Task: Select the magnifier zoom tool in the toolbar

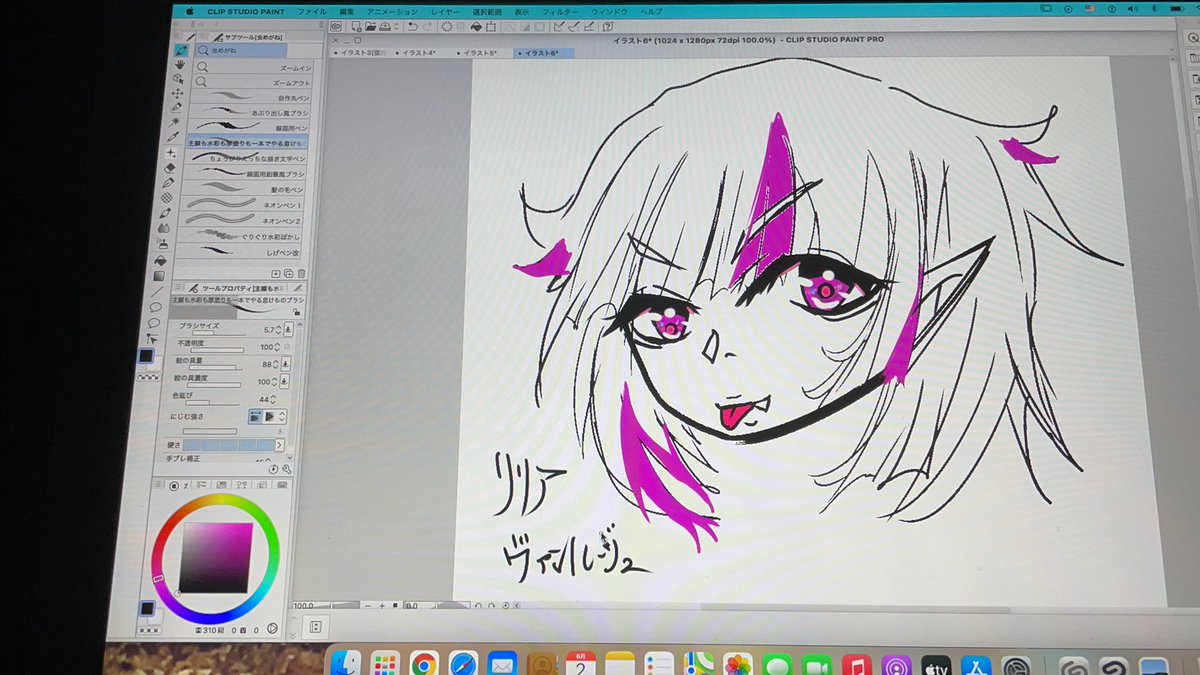Action: point(181,49)
